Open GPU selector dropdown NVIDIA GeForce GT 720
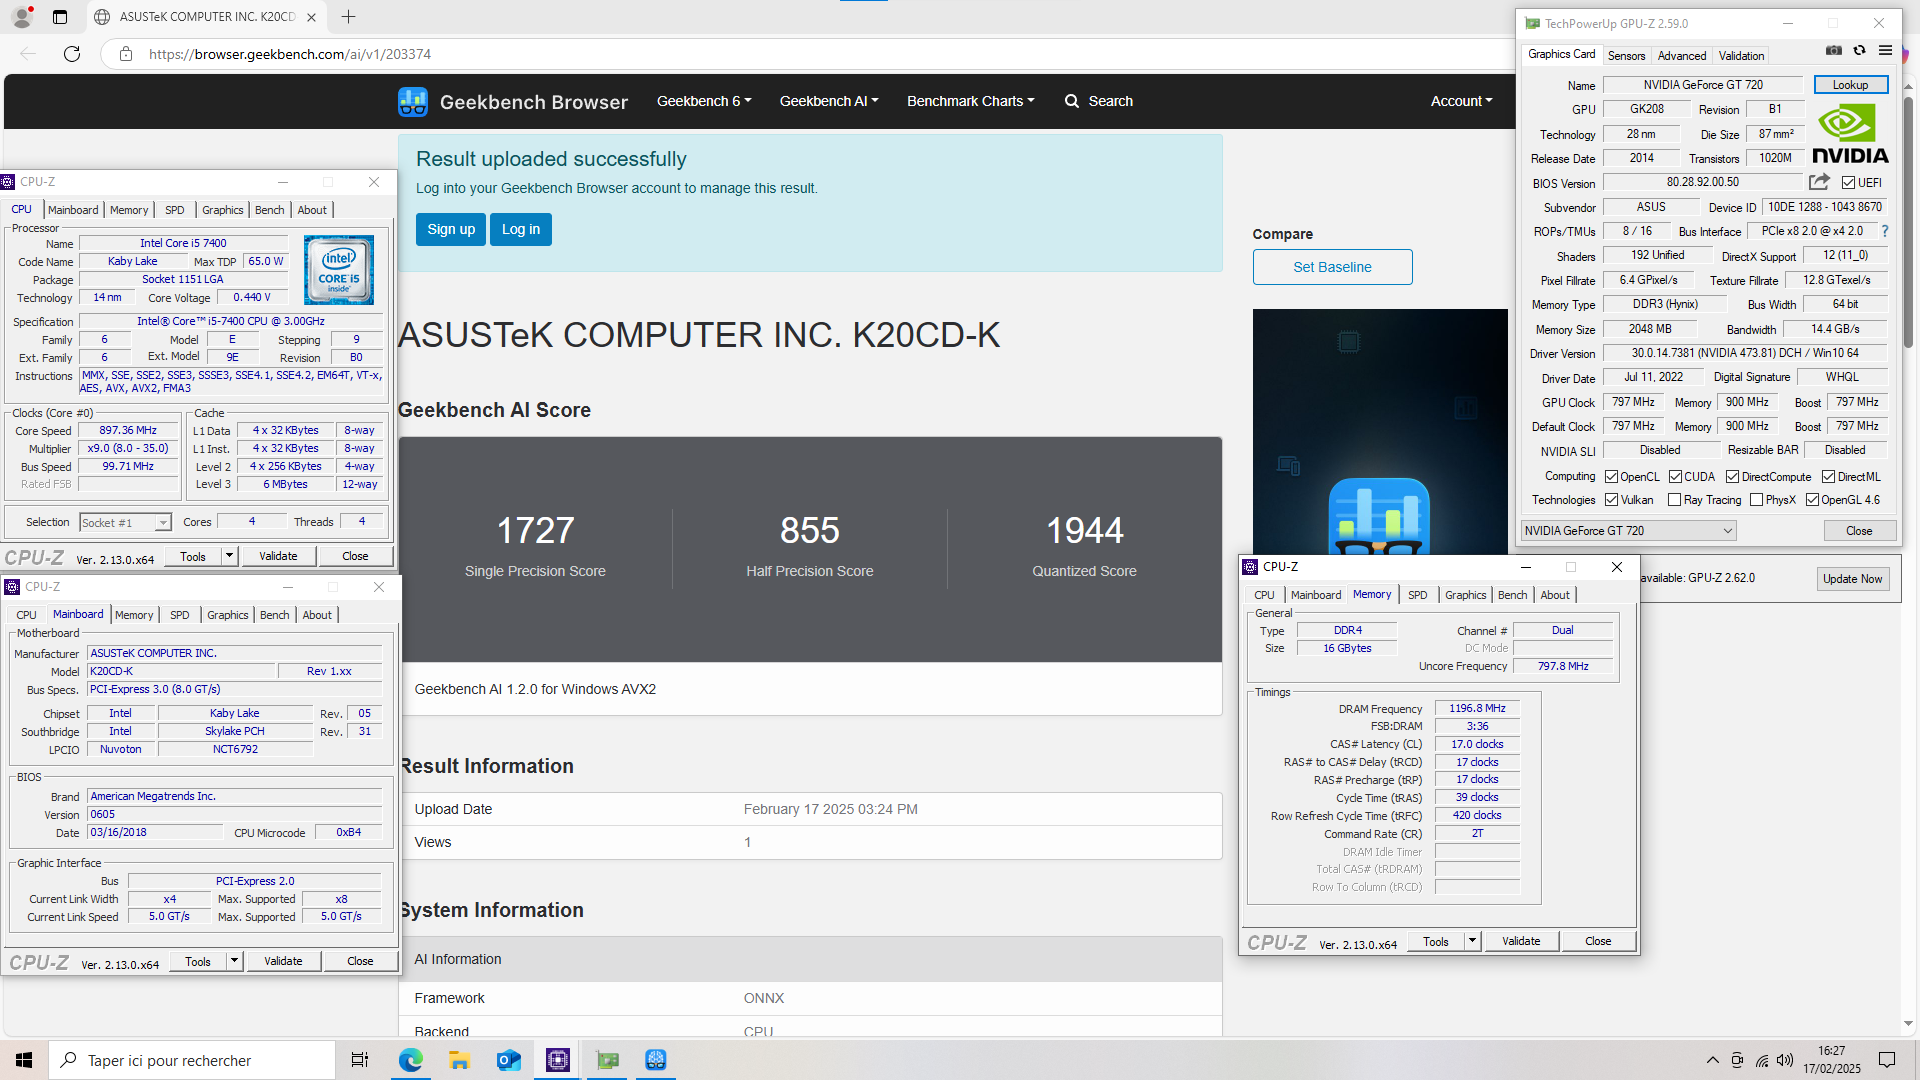1920x1080 pixels. (1628, 531)
